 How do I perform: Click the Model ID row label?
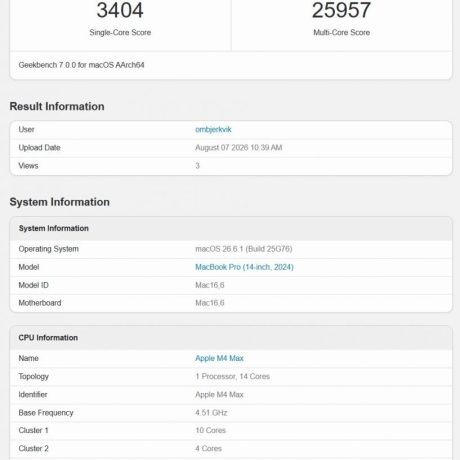[x=33, y=285]
